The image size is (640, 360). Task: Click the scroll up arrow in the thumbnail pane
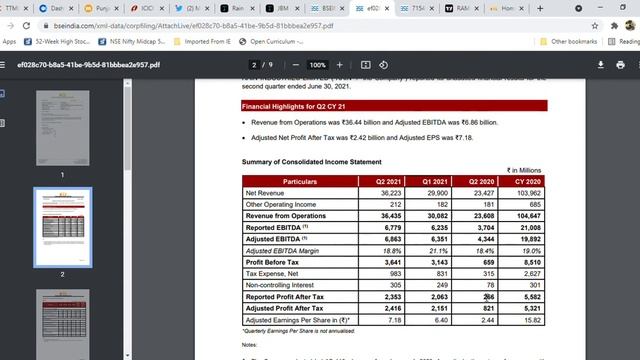127,83
